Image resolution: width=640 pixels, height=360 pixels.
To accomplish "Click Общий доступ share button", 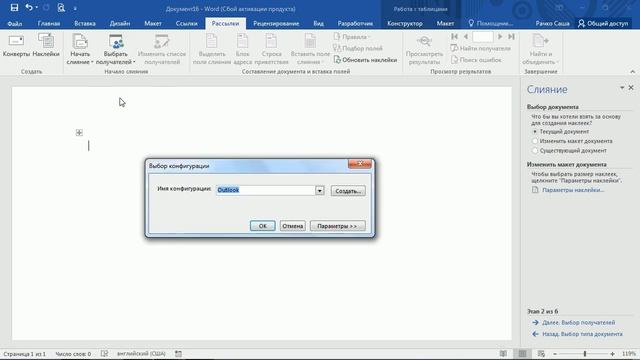I will 603,24.
